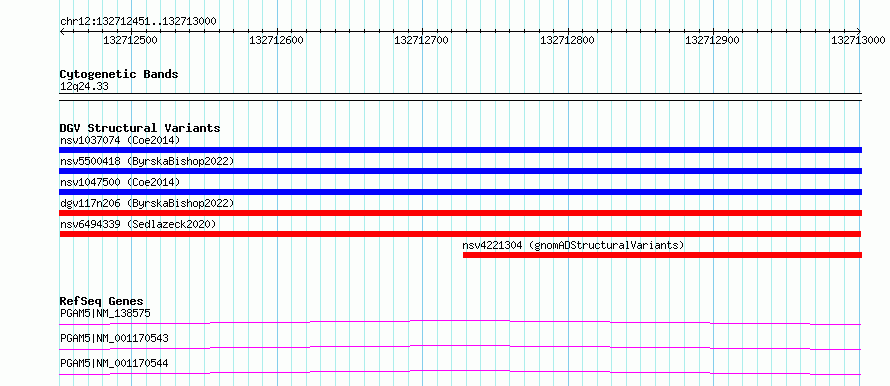Viewport: 890px width, 386px height.
Task: Select the PGAM5|NM_001170543 transcript label
Action: (114, 338)
